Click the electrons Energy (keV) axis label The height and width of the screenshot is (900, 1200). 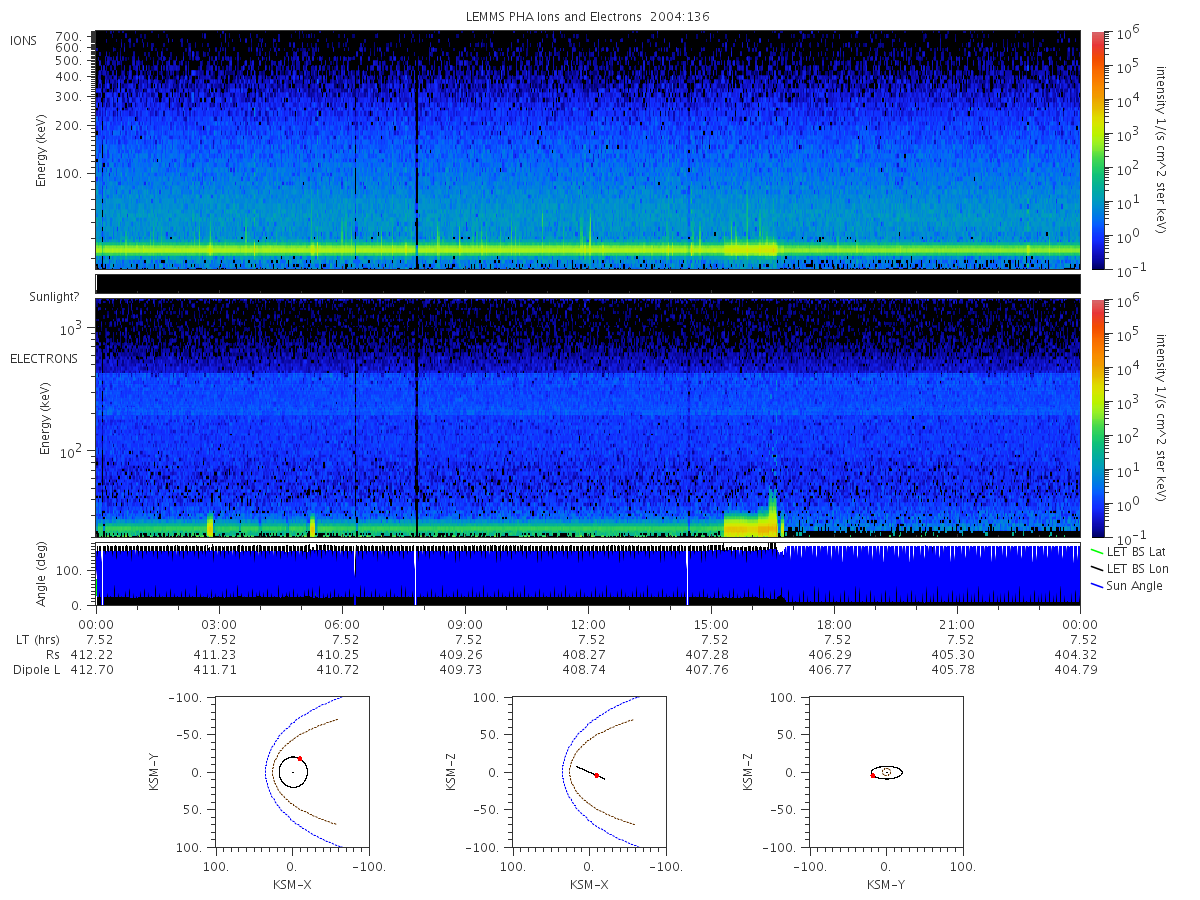click(x=44, y=418)
